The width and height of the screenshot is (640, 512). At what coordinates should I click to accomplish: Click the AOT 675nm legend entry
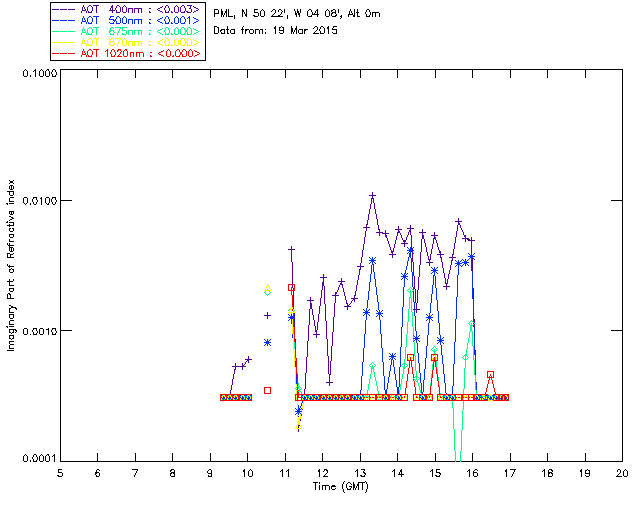[126, 31]
